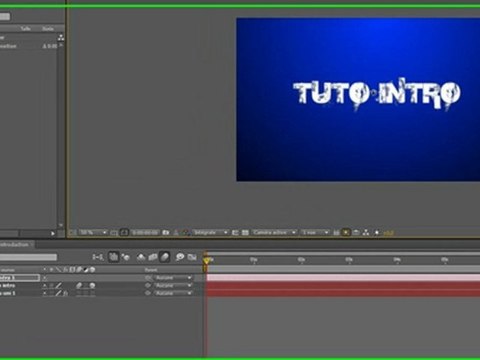Image resolution: width=480 pixels, height=360 pixels.
Task: Select the intro layer name
Action: tap(8, 285)
